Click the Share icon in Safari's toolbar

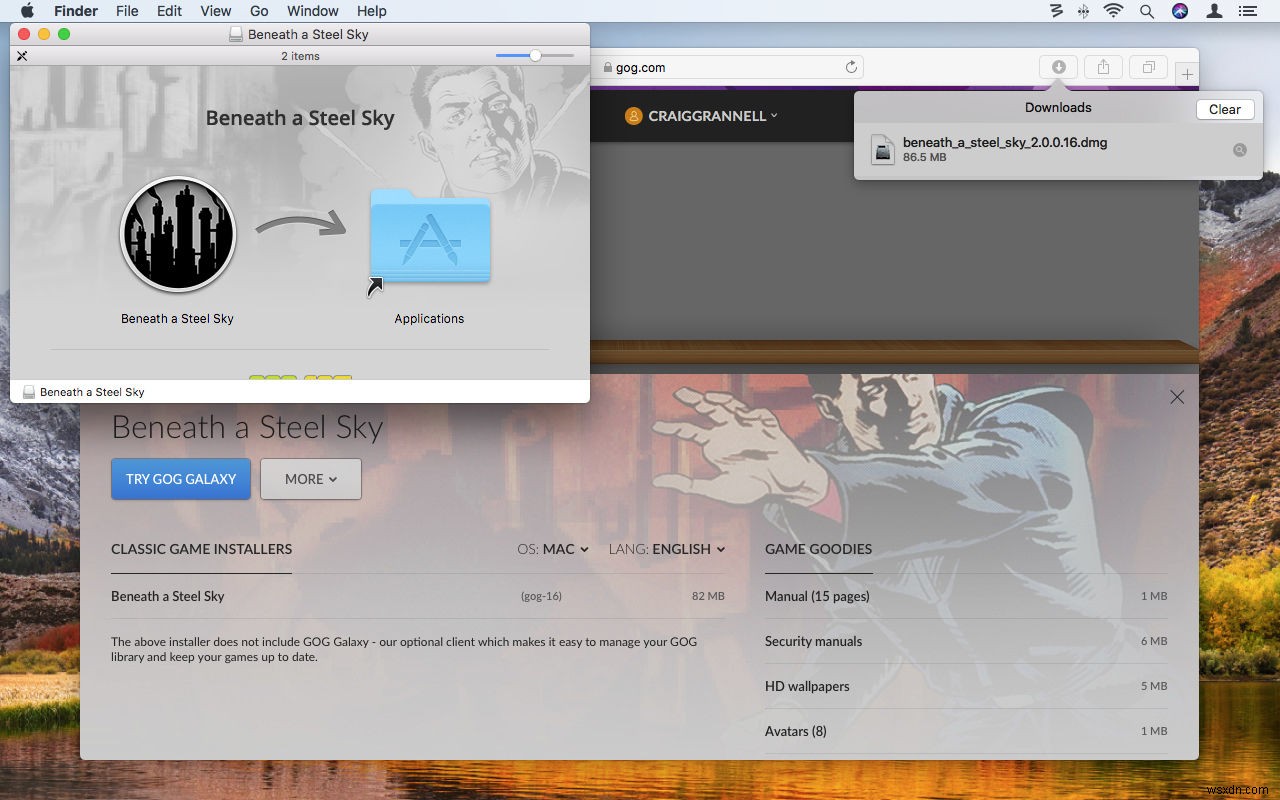1103,66
